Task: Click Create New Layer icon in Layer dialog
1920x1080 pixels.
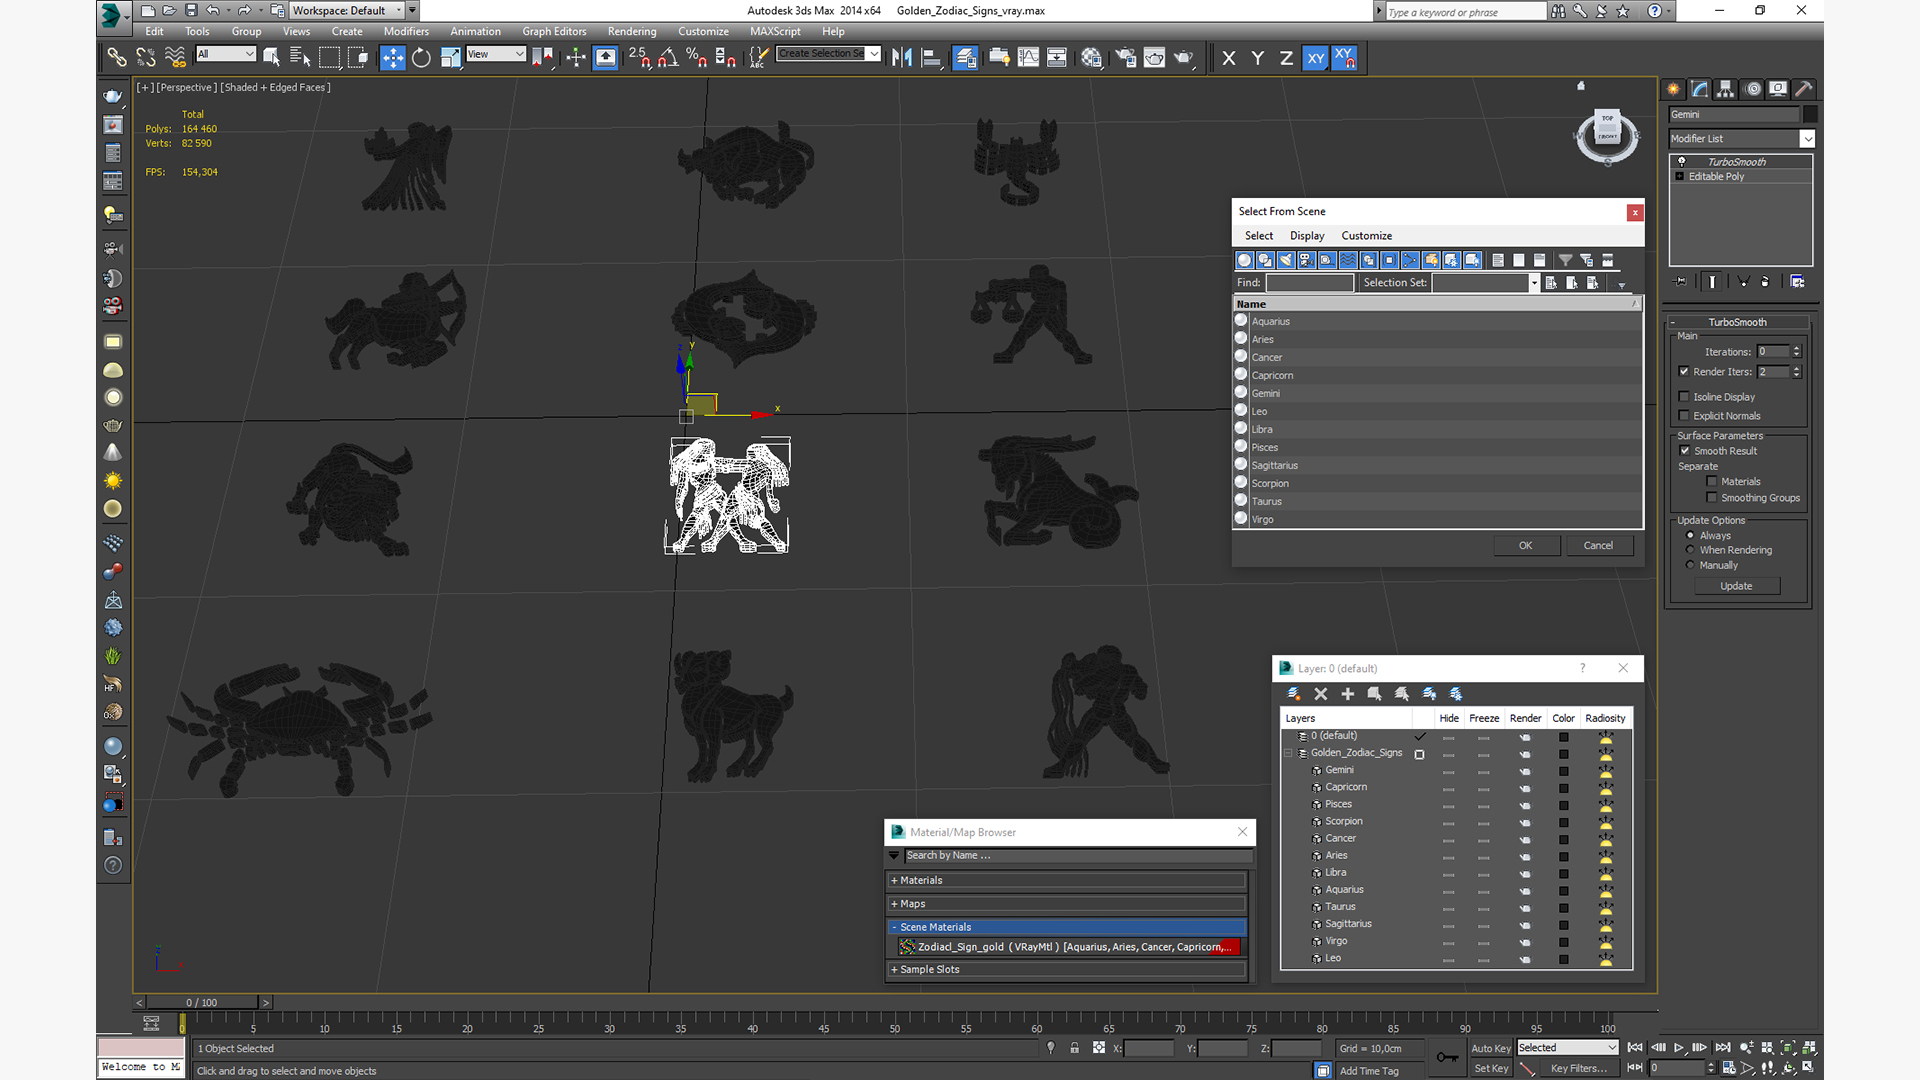Action: [1293, 693]
